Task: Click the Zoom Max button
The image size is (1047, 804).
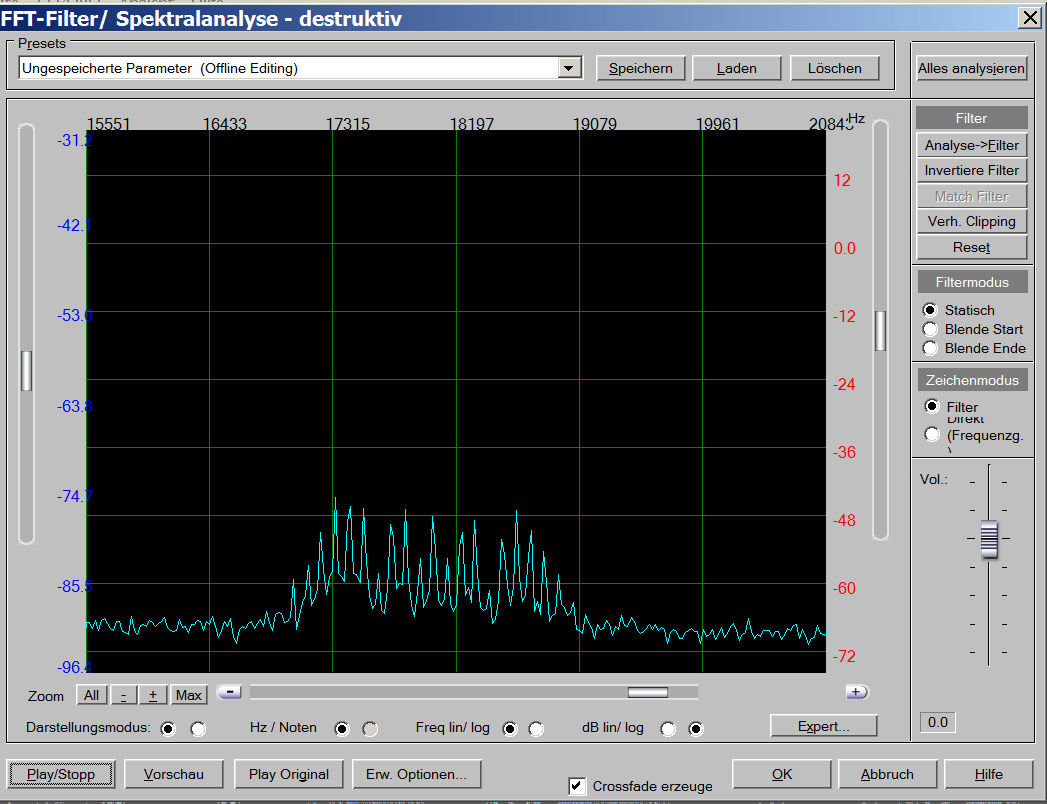Action: point(188,695)
